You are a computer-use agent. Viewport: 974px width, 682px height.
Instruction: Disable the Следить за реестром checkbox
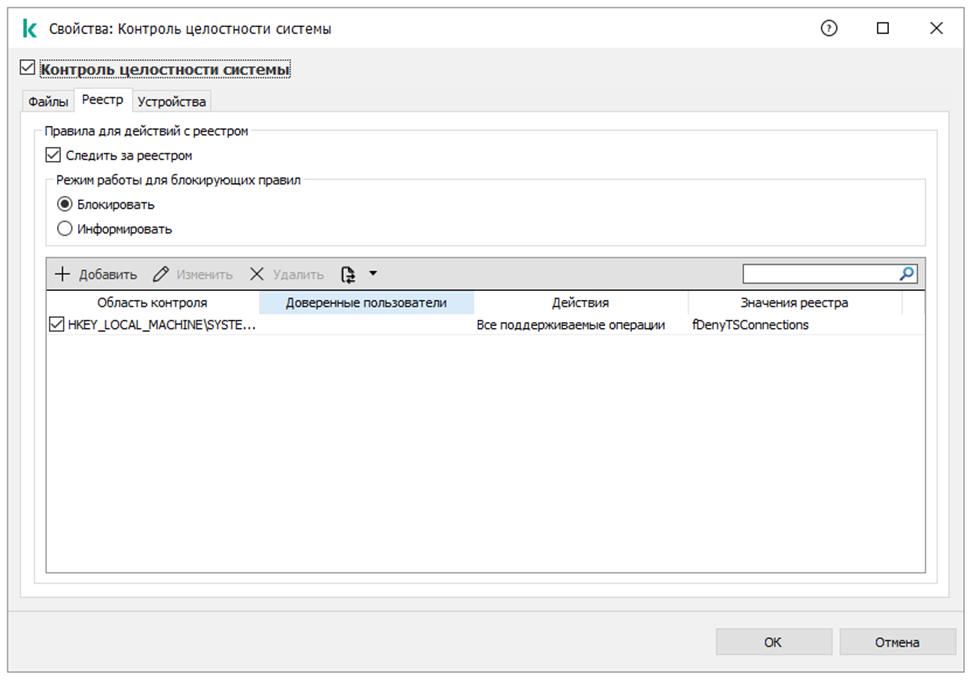coord(54,155)
